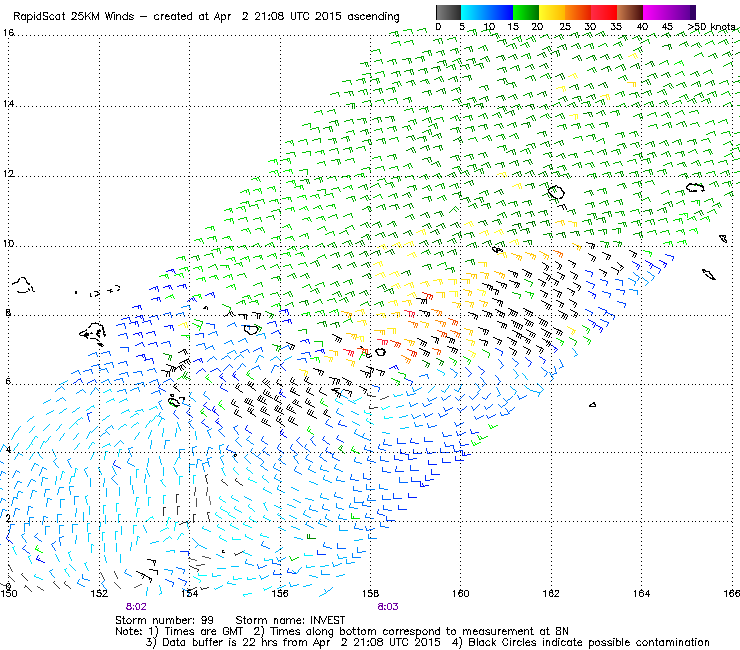740x650 pixels.
Task: Click the 'RapidScat 25KM Winds' title text
Action: (74, 17)
